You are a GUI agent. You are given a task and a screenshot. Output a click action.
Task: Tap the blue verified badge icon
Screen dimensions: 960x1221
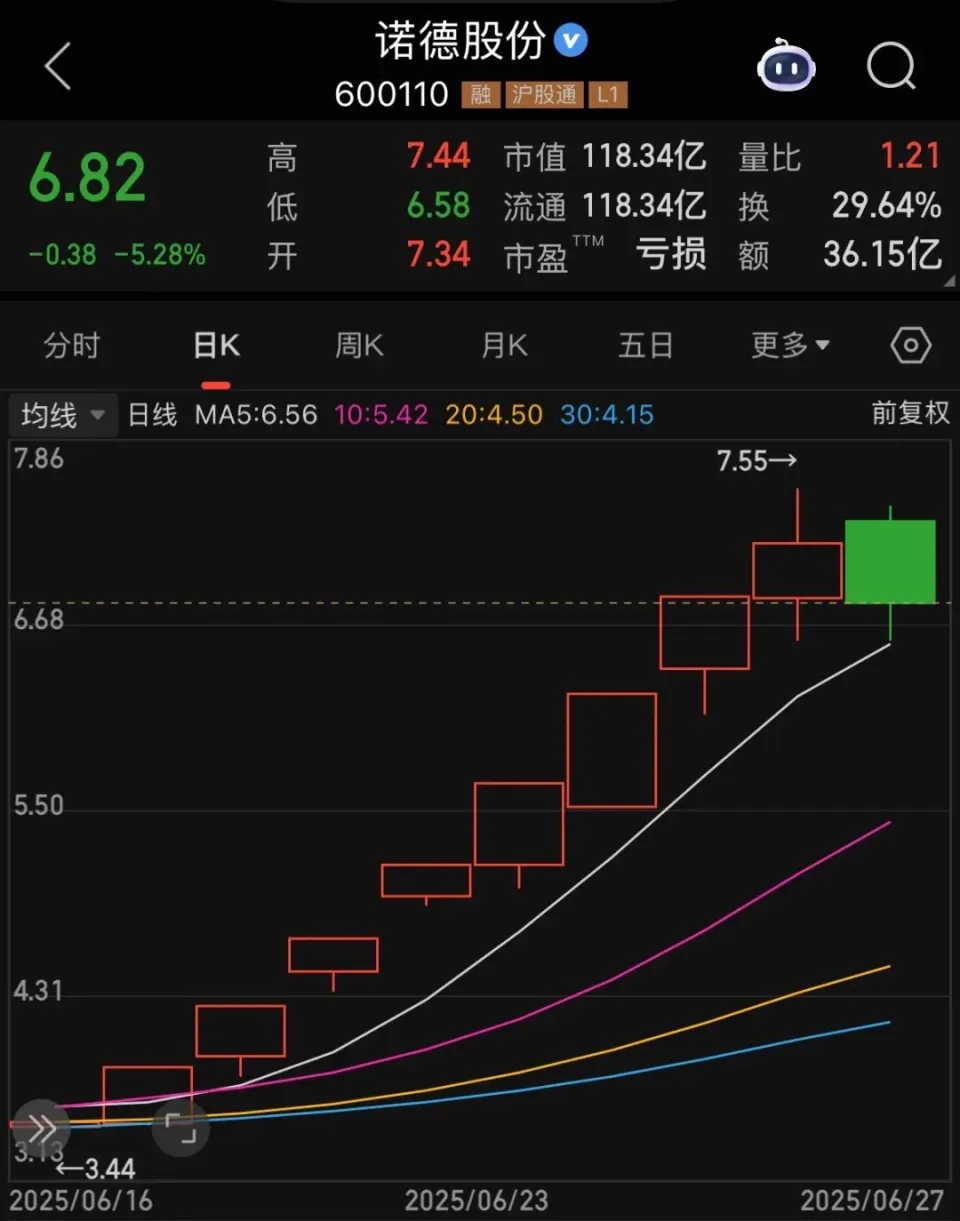tap(571, 41)
